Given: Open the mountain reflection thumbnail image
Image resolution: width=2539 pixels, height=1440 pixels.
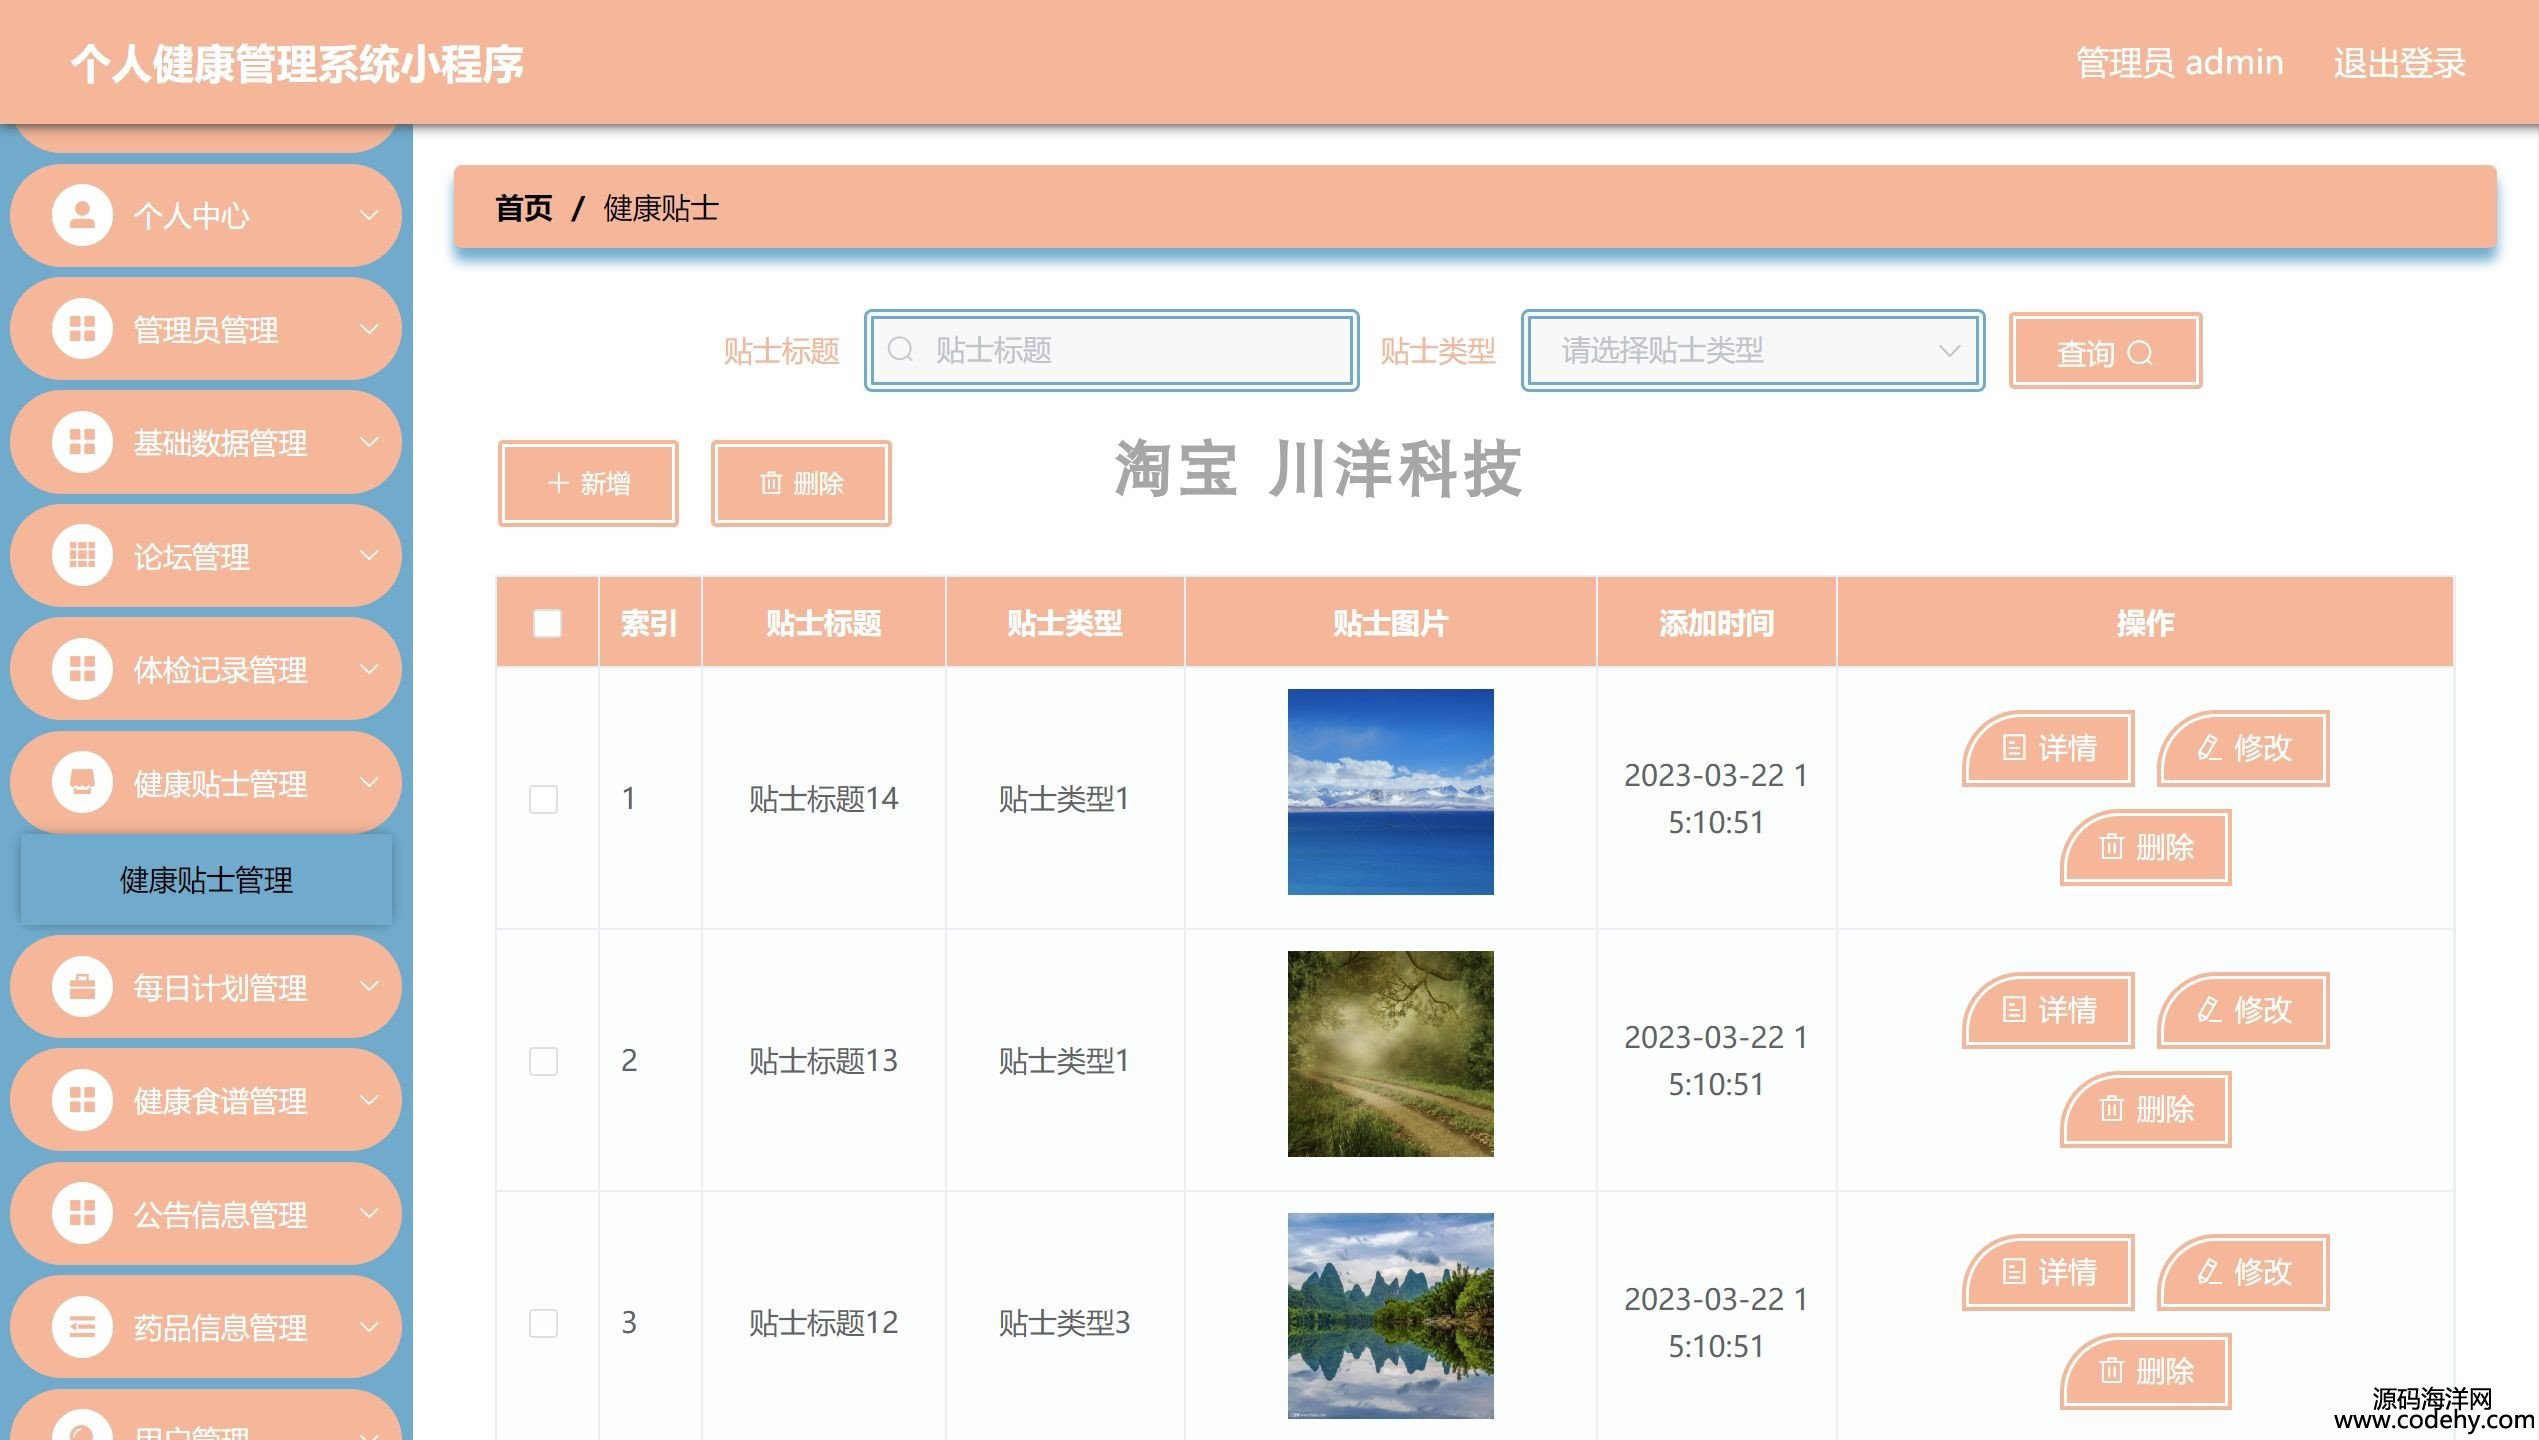Looking at the screenshot, I should 1390,1316.
